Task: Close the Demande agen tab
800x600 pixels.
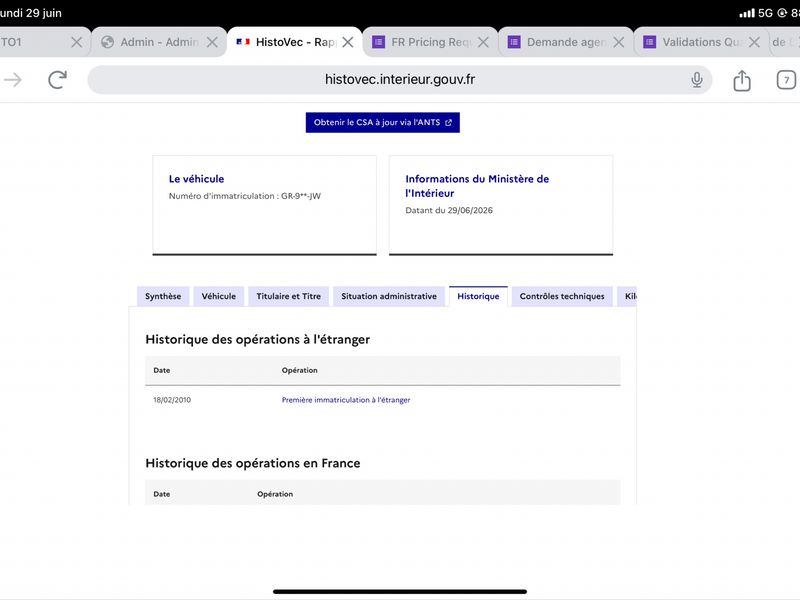Action: click(619, 42)
